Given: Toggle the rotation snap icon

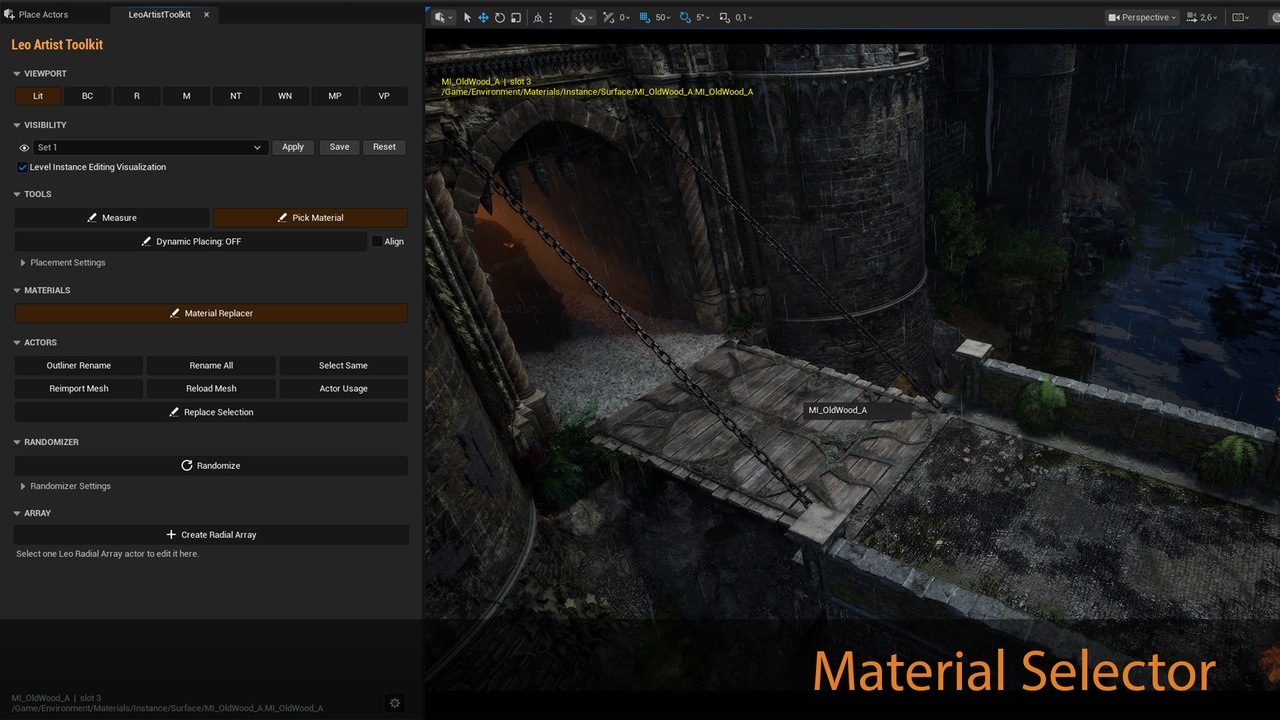Looking at the screenshot, I should (685, 17).
